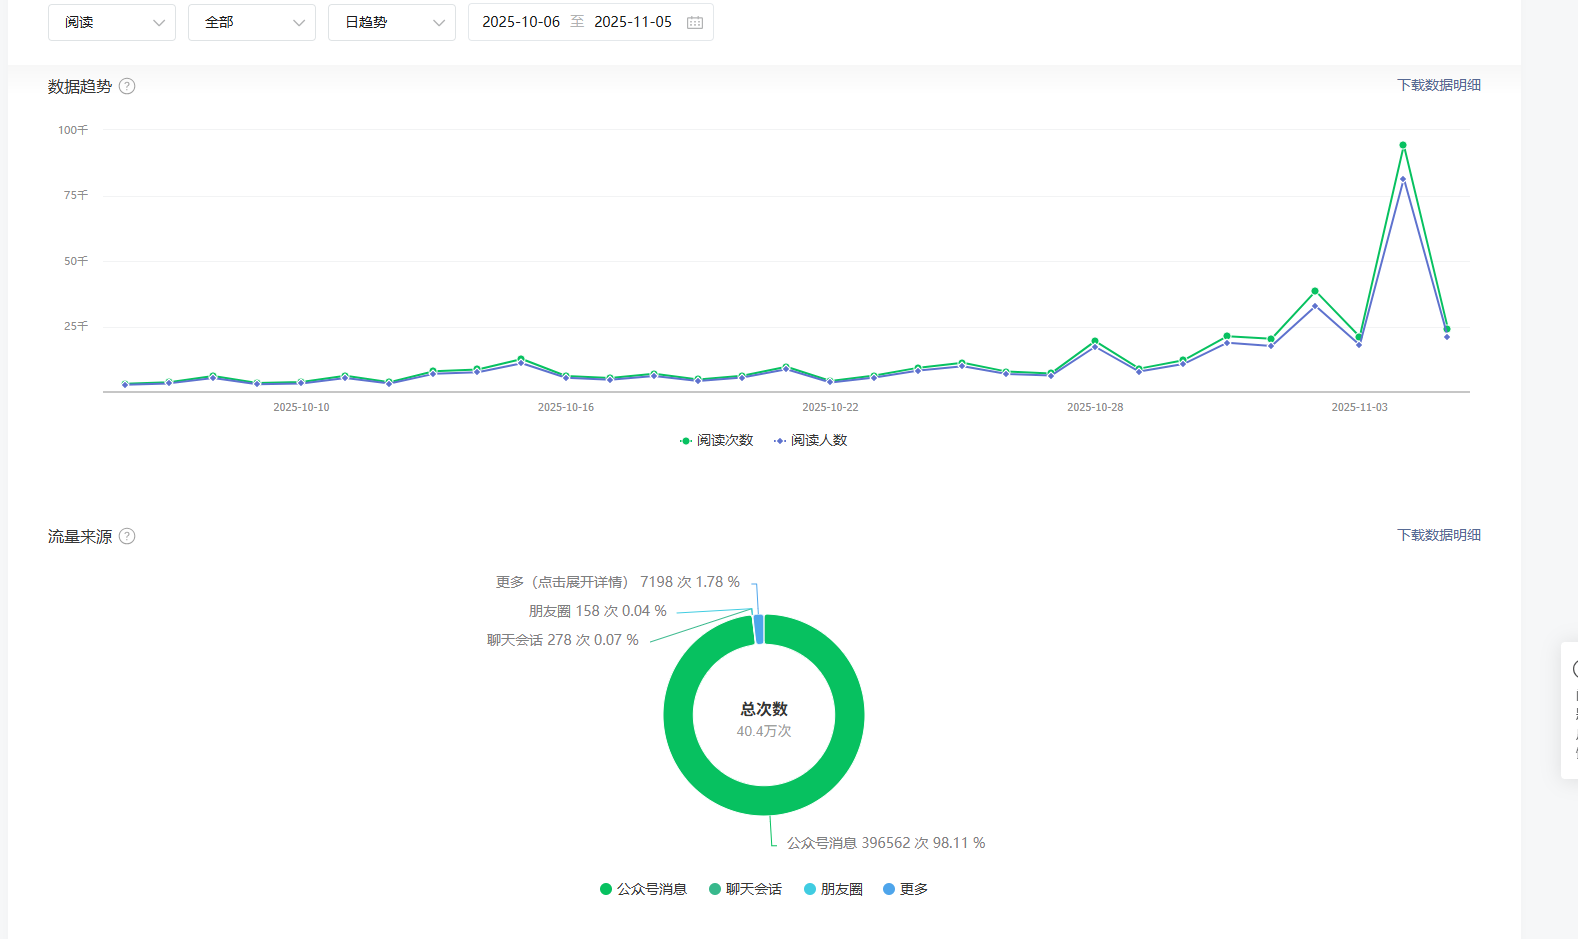The height and width of the screenshot is (939, 1578).
Task: Toggle 朋友圈 legend item under donut
Action: pyautogui.click(x=833, y=889)
